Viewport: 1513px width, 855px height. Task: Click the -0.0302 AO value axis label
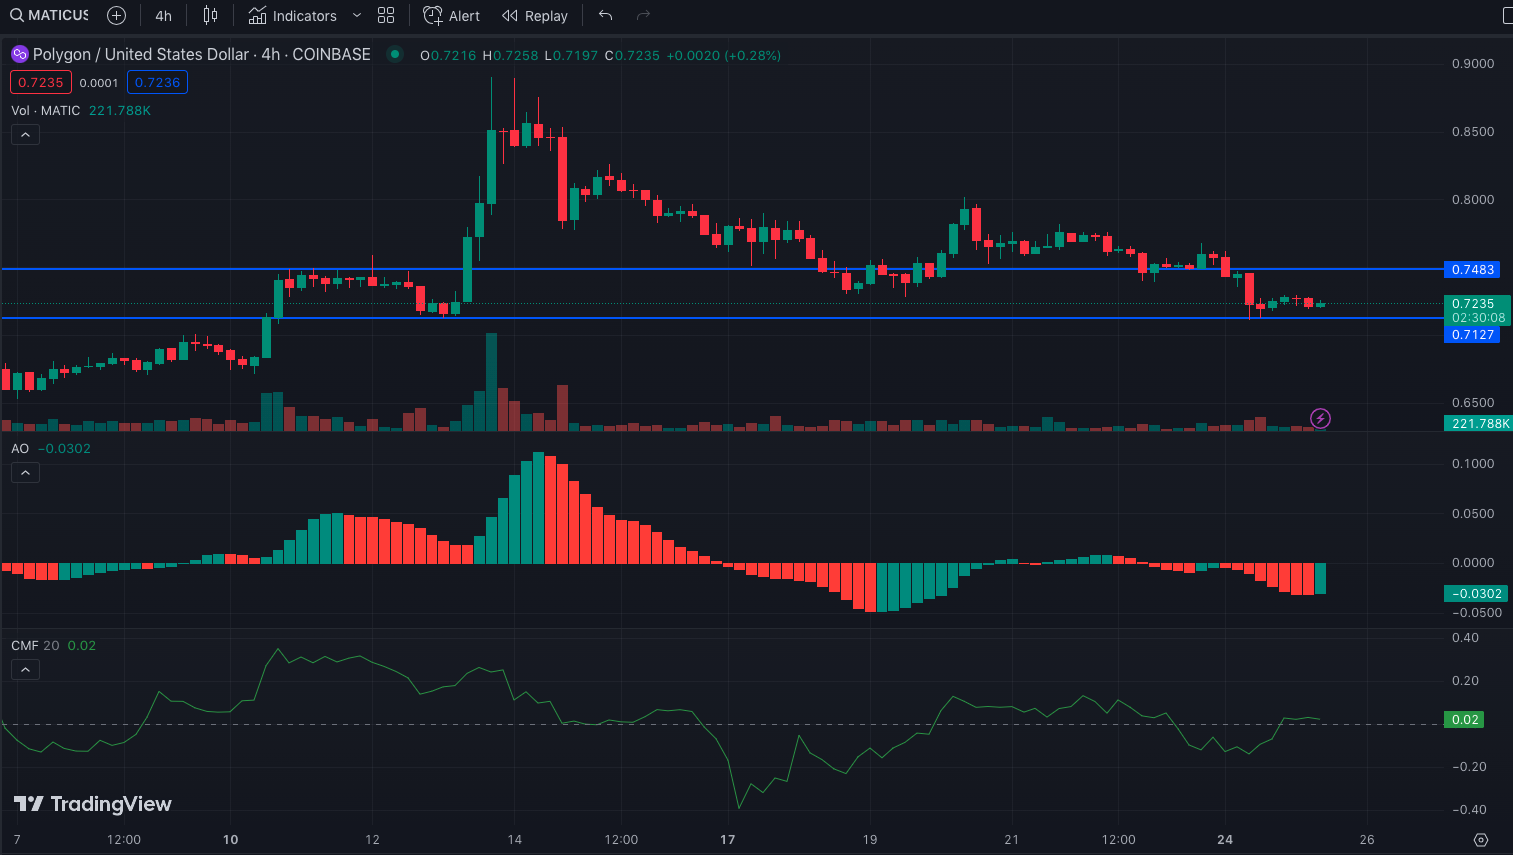(1475, 593)
